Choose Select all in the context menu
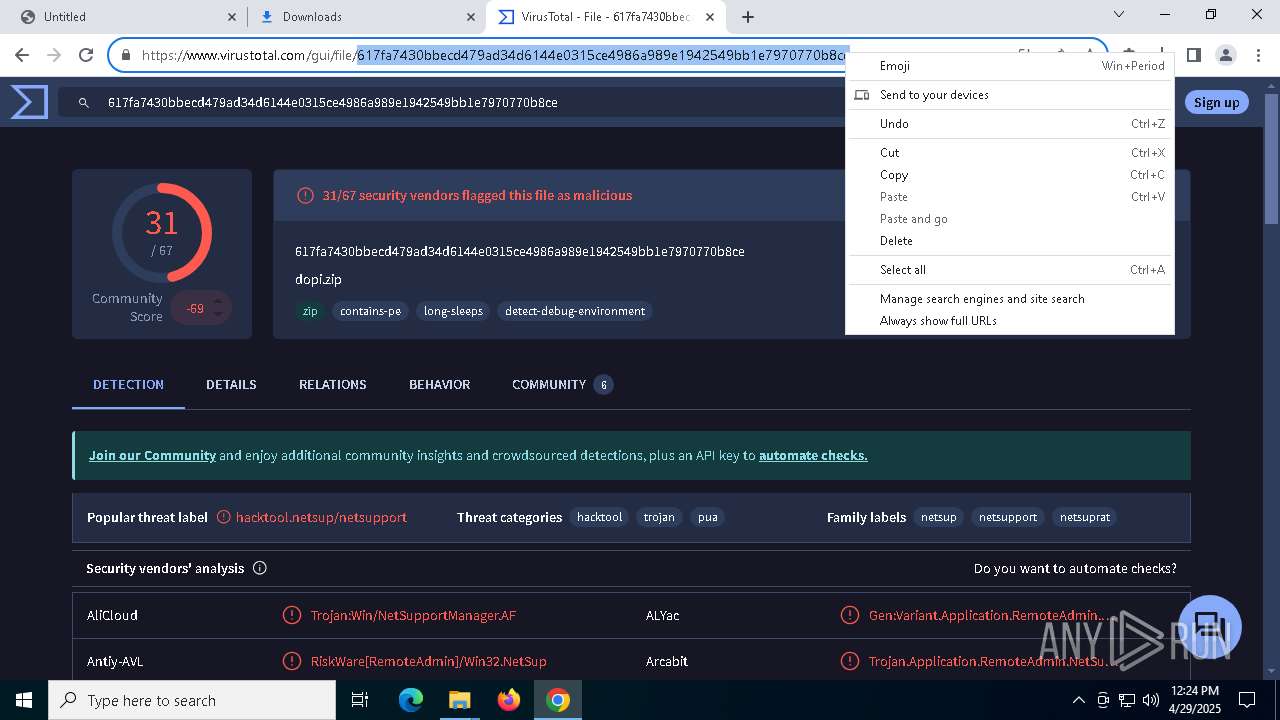This screenshot has width=1280, height=720. pos(1010,270)
